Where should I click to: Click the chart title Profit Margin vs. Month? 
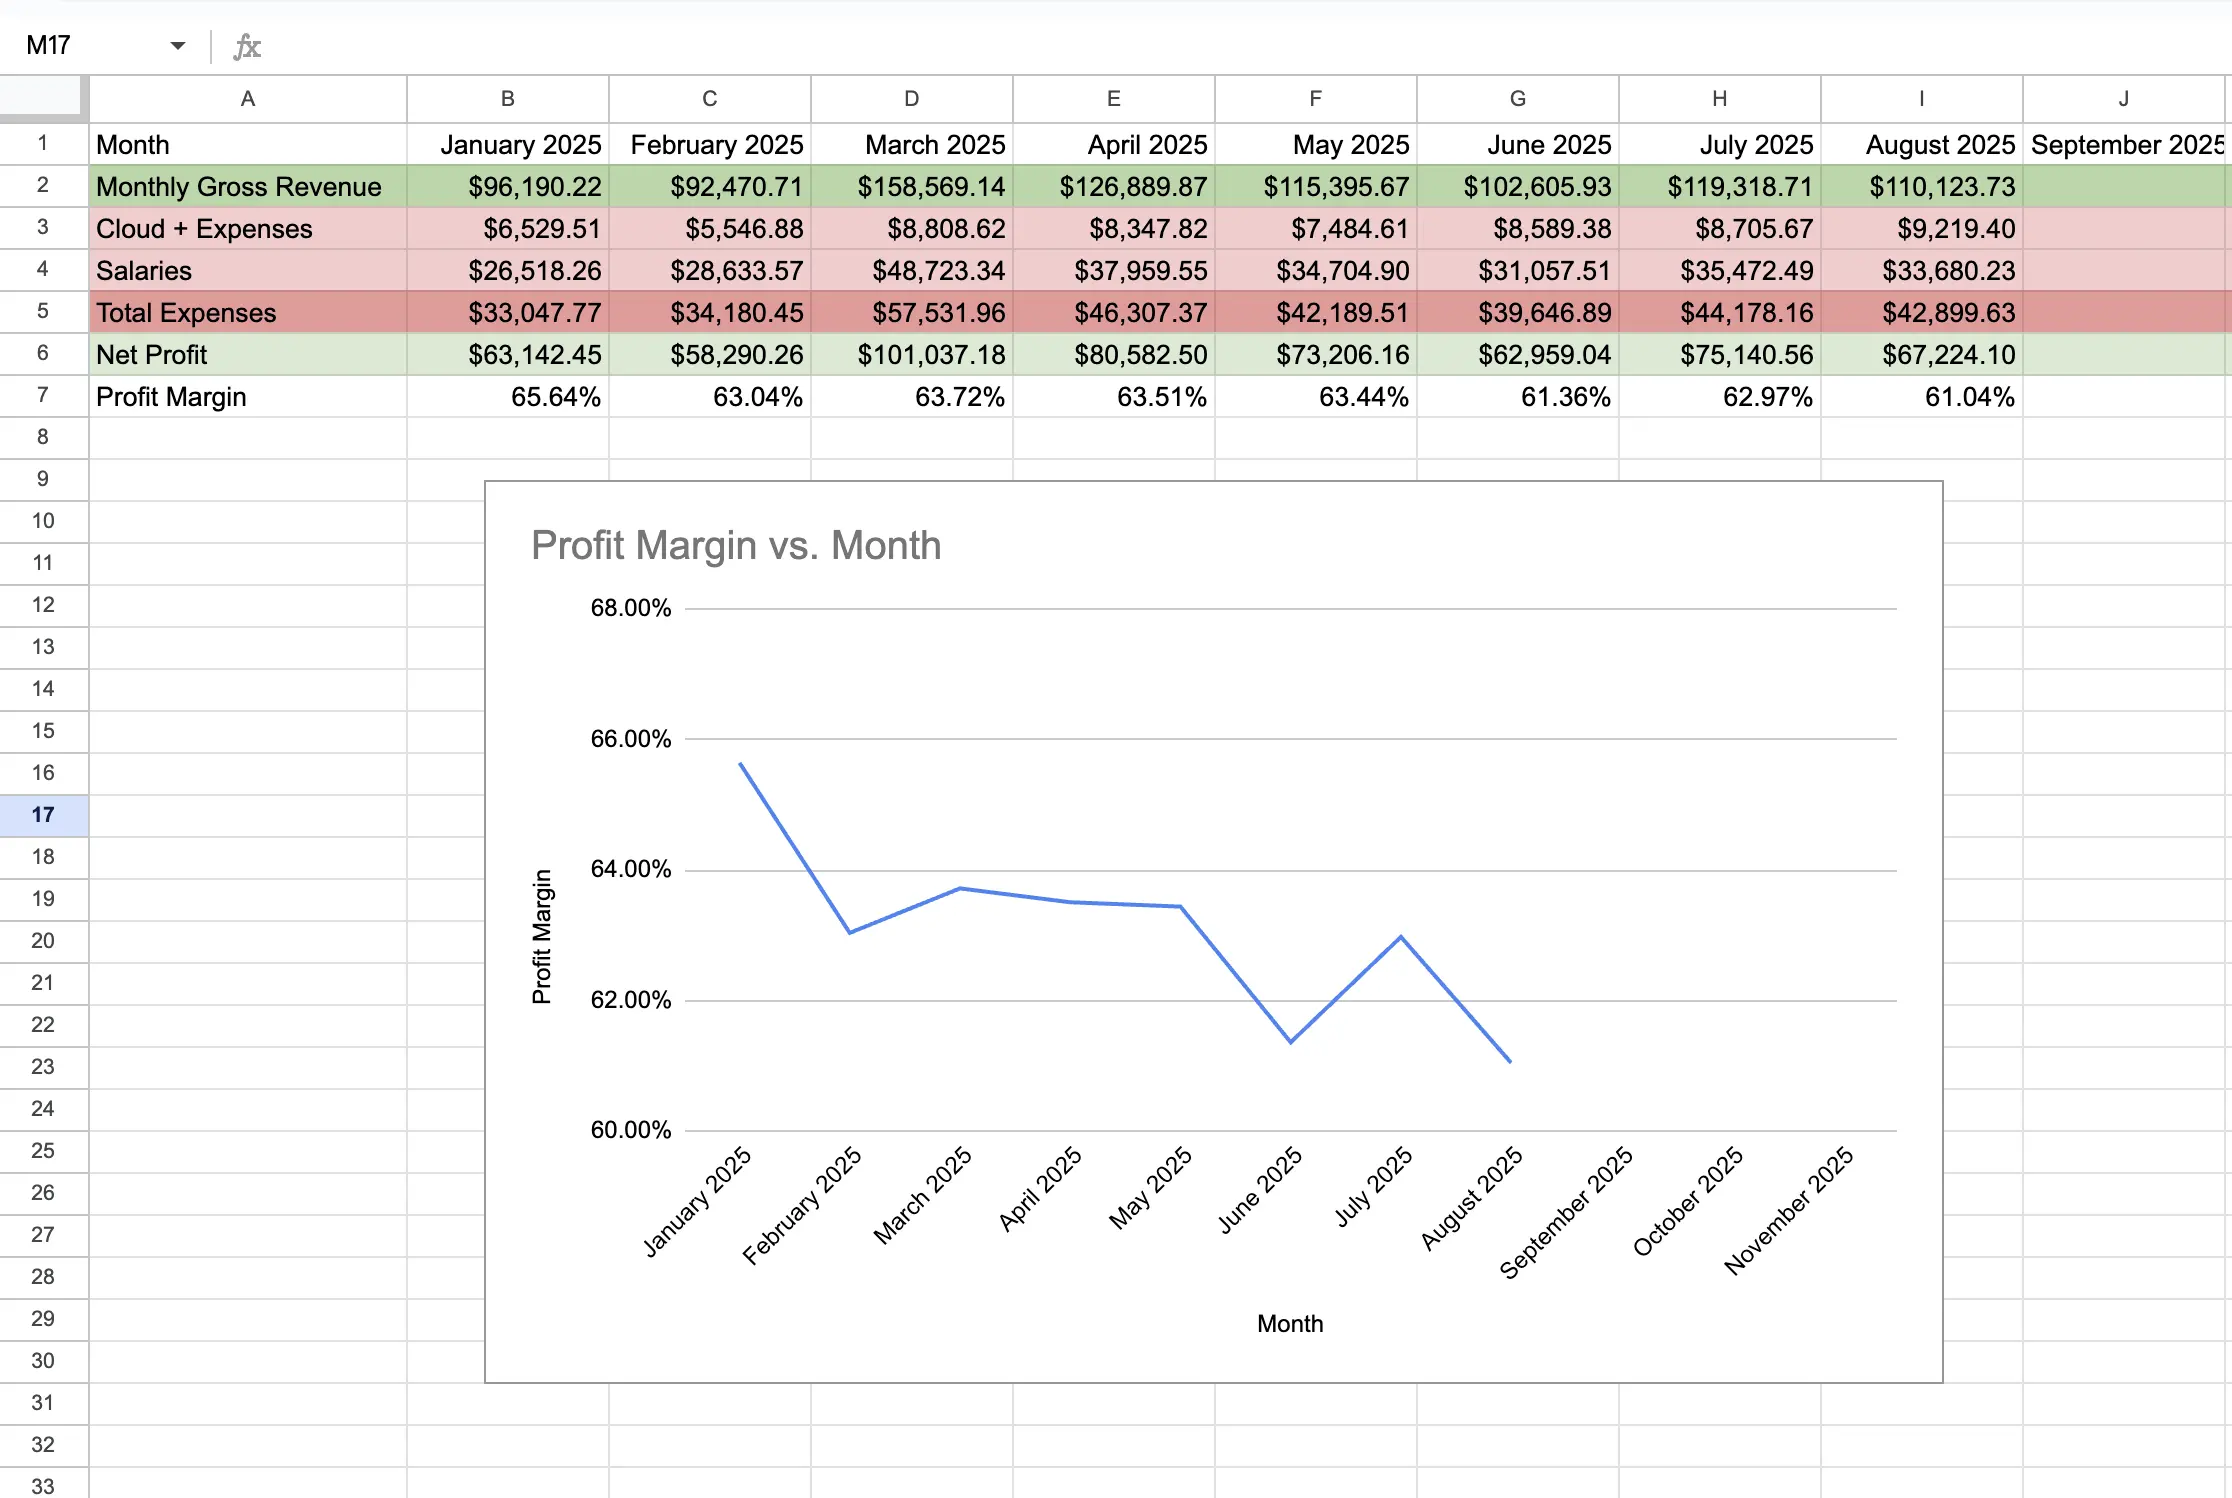click(x=736, y=546)
